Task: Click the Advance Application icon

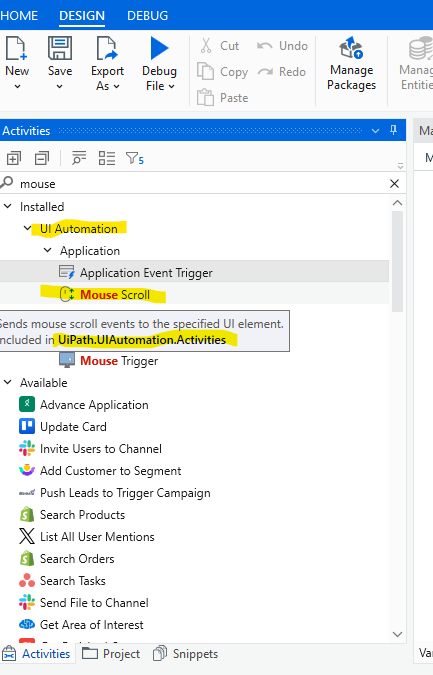Action: (27, 405)
